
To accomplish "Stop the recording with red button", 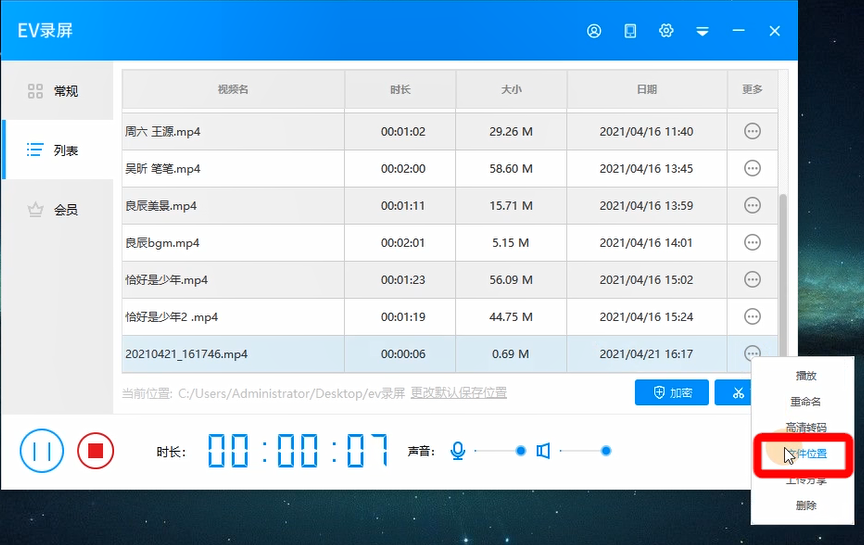I will [x=95, y=451].
